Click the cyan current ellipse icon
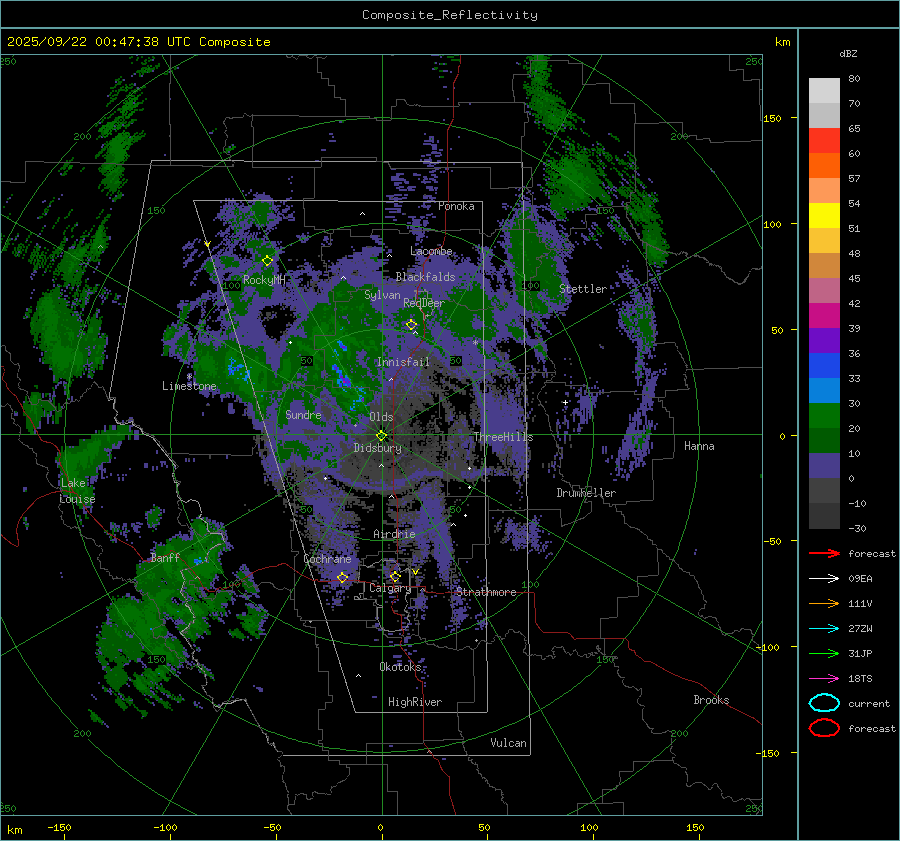900x841 pixels. point(824,703)
